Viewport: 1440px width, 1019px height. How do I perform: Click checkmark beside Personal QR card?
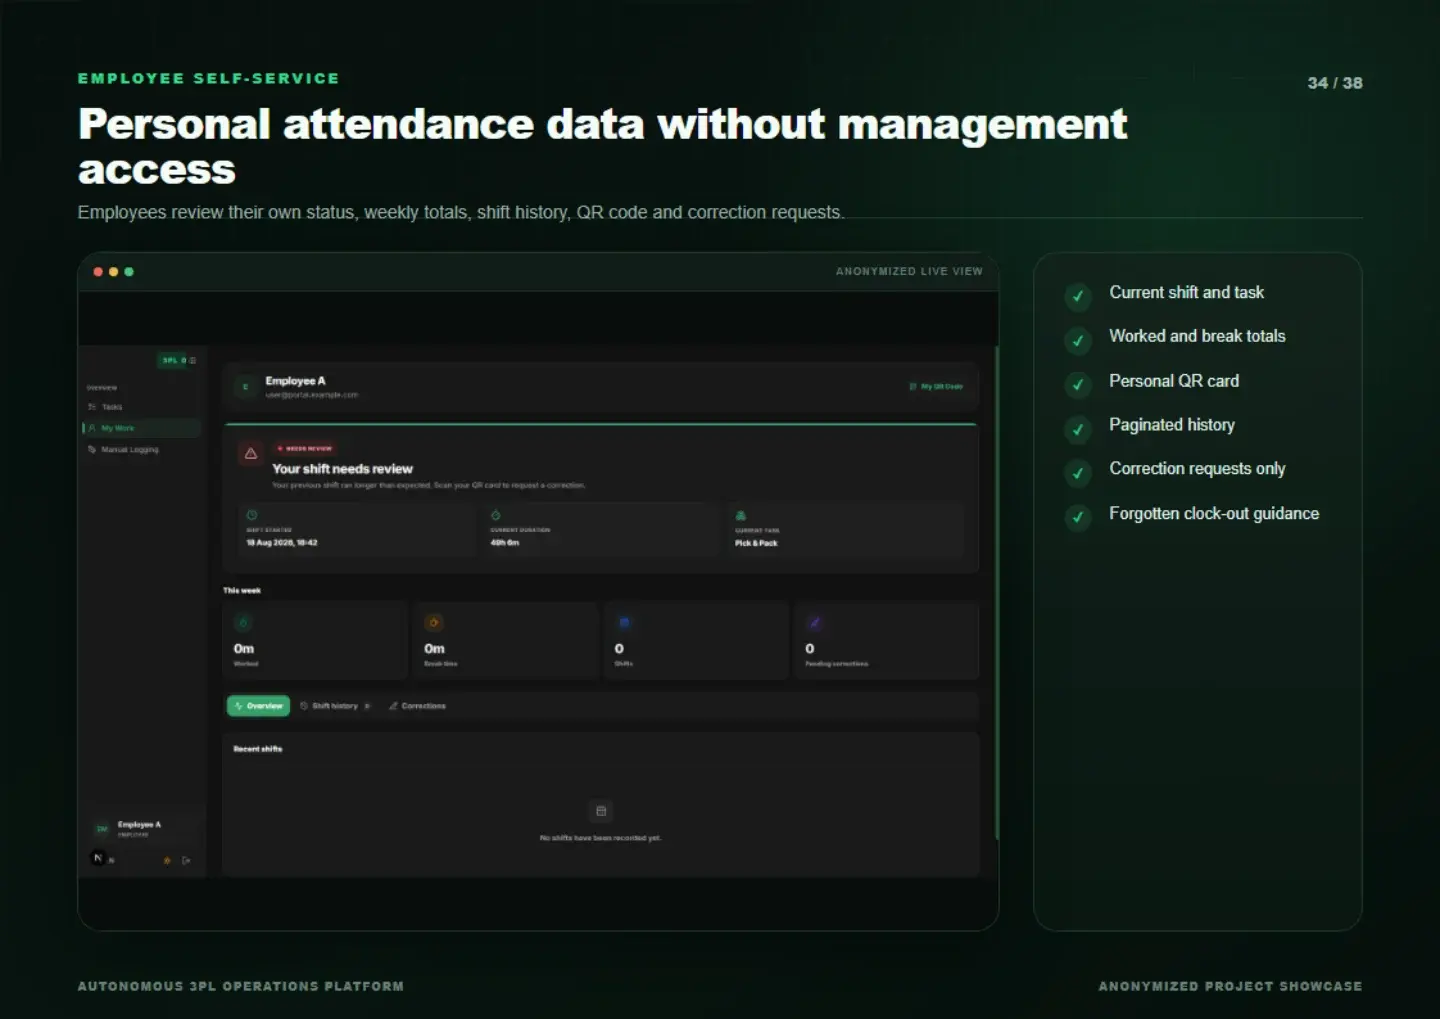(1078, 384)
